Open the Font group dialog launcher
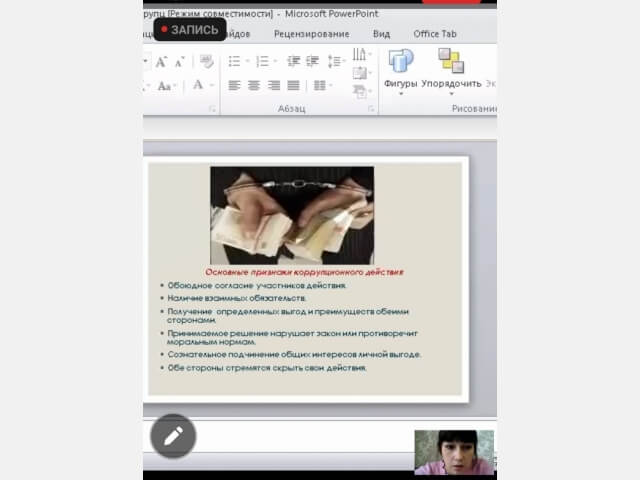Image resolution: width=640 pixels, height=480 pixels. [212, 109]
